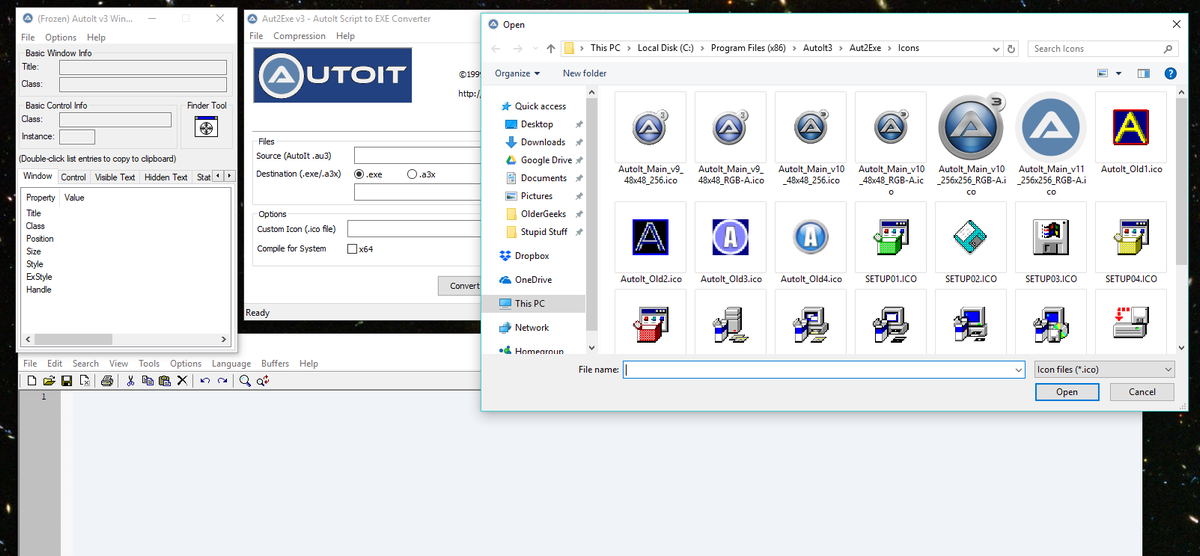Select the AutoIt_Old4.ico icon file

coord(810,244)
